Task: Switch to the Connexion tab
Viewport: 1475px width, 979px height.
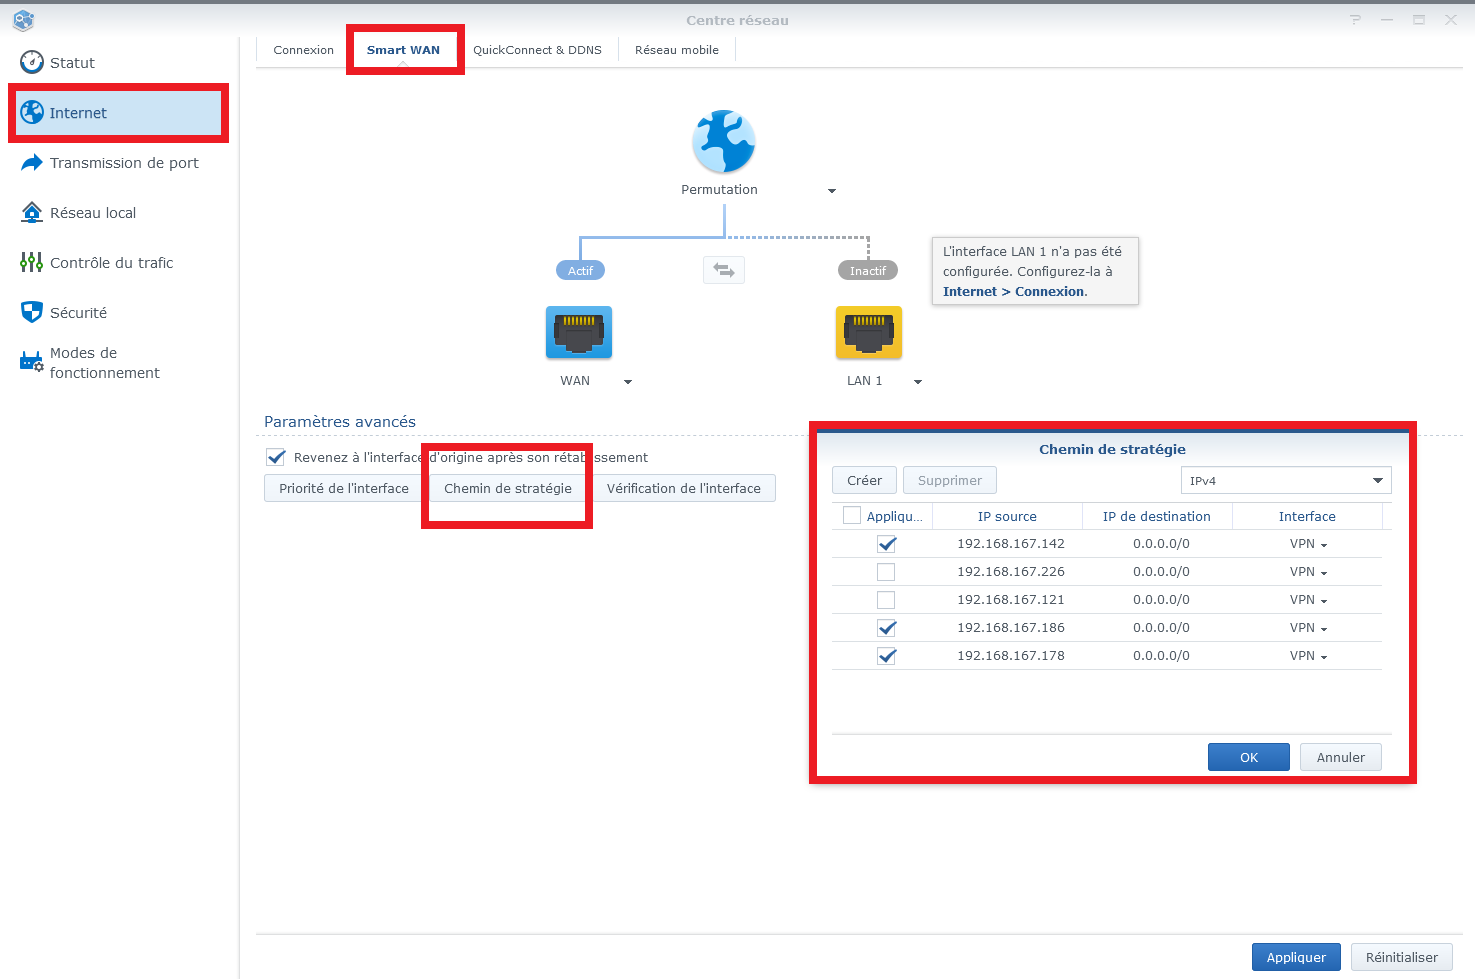Action: 304,50
